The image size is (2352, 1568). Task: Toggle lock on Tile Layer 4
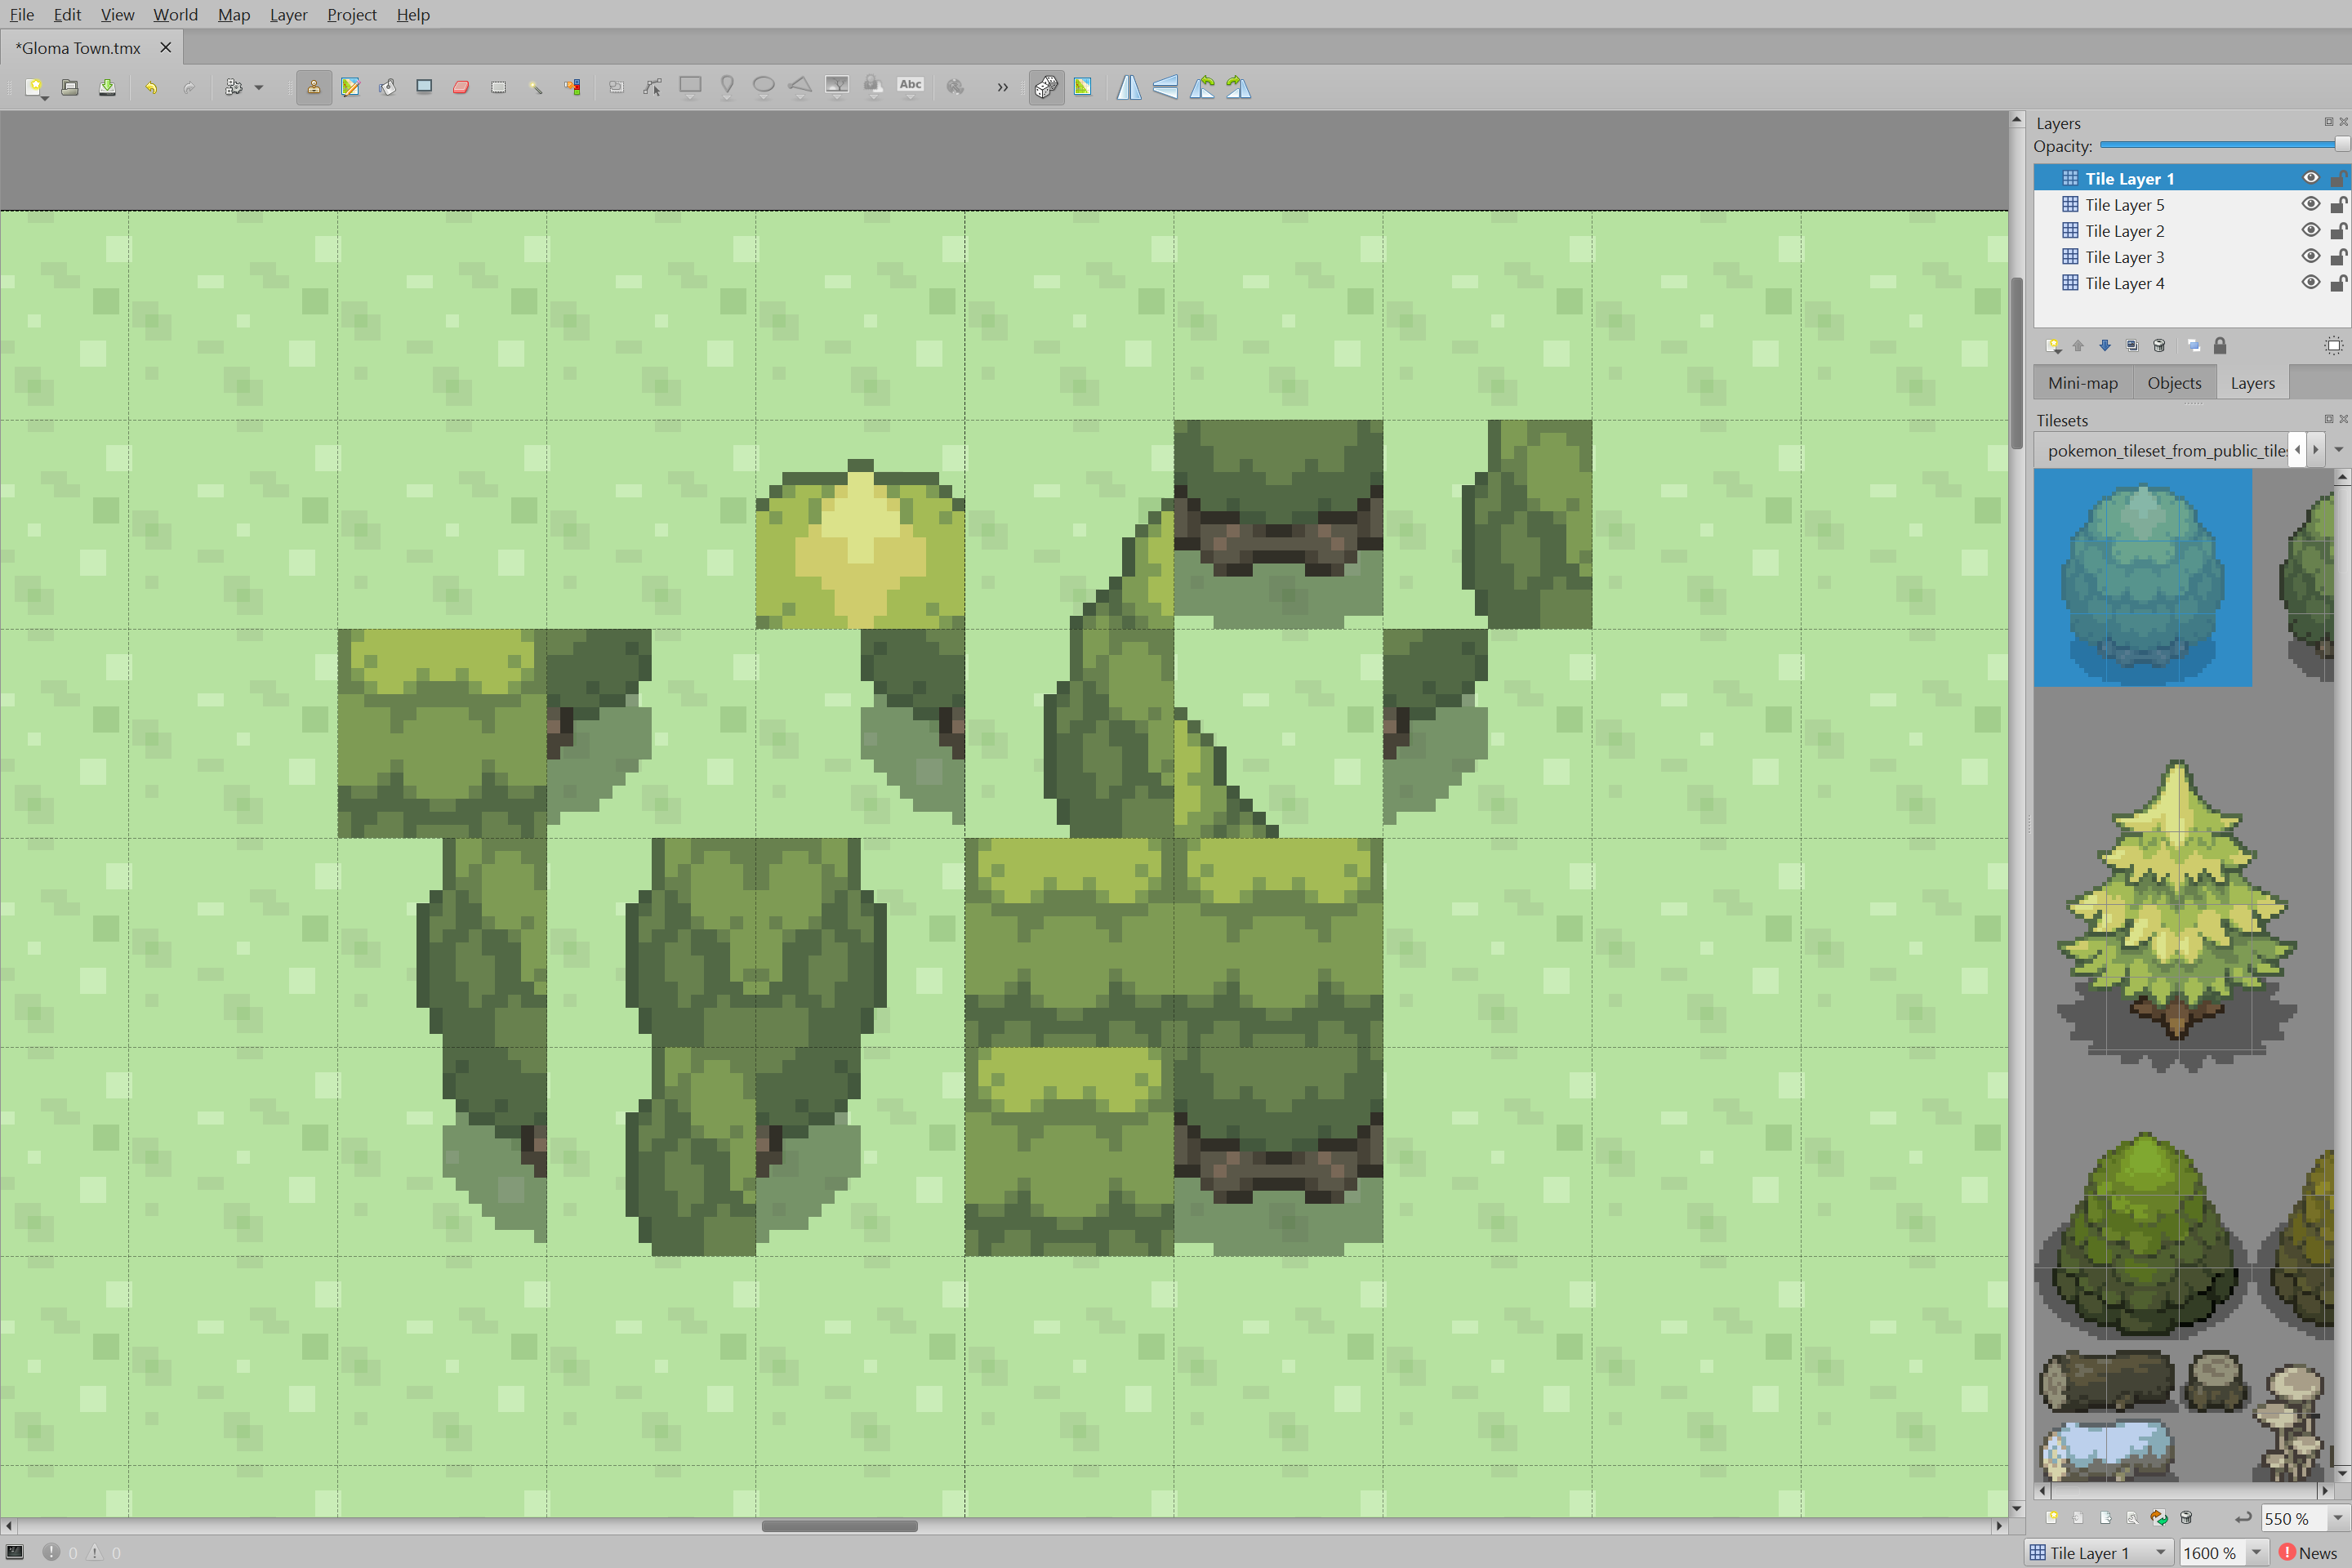click(x=2338, y=283)
